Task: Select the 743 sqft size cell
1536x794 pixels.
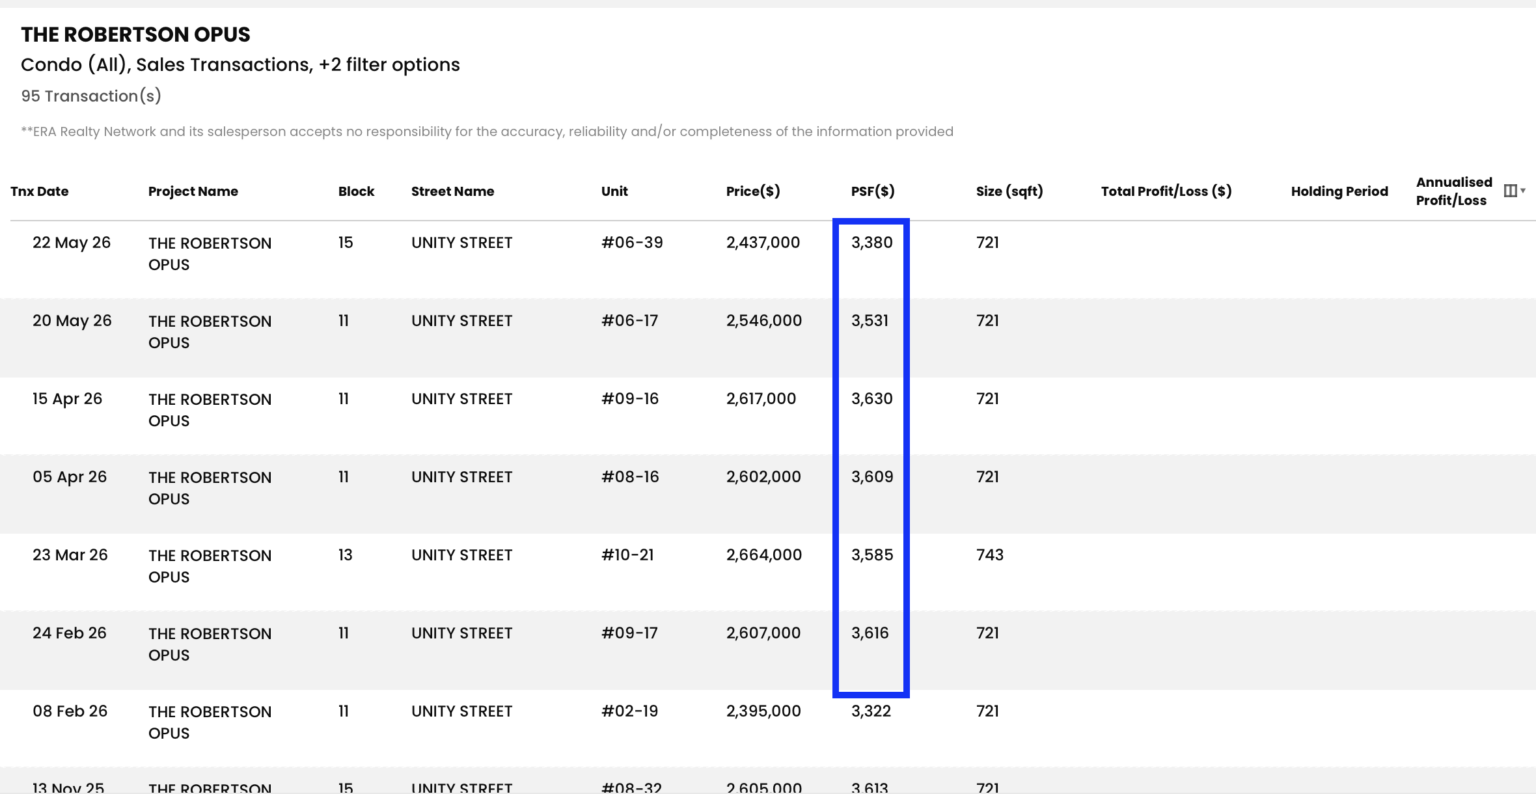Action: 990,555
